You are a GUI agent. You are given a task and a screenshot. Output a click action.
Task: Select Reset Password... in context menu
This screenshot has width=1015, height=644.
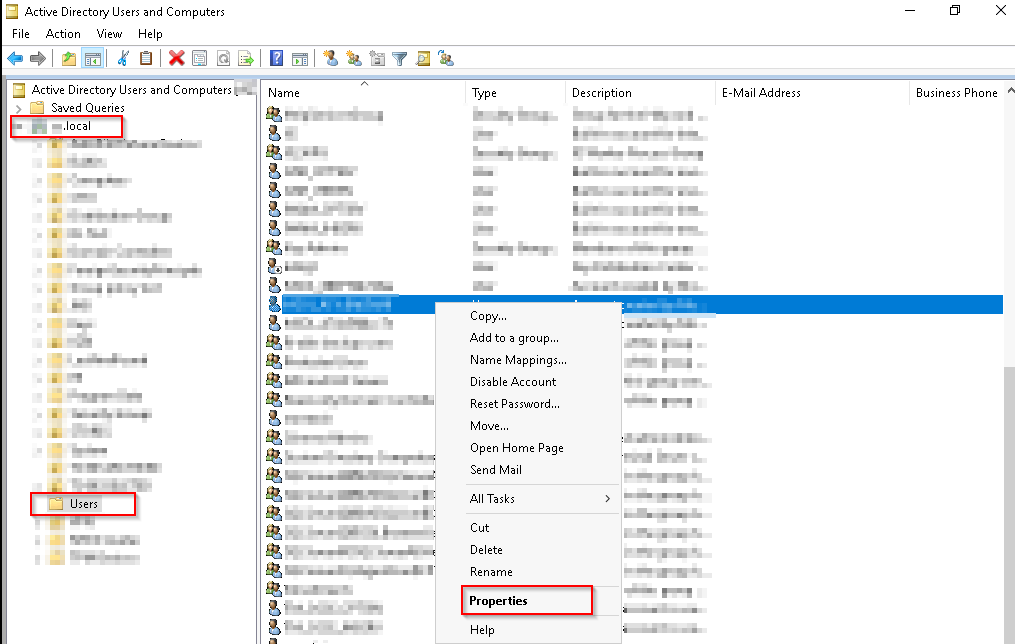tap(514, 404)
